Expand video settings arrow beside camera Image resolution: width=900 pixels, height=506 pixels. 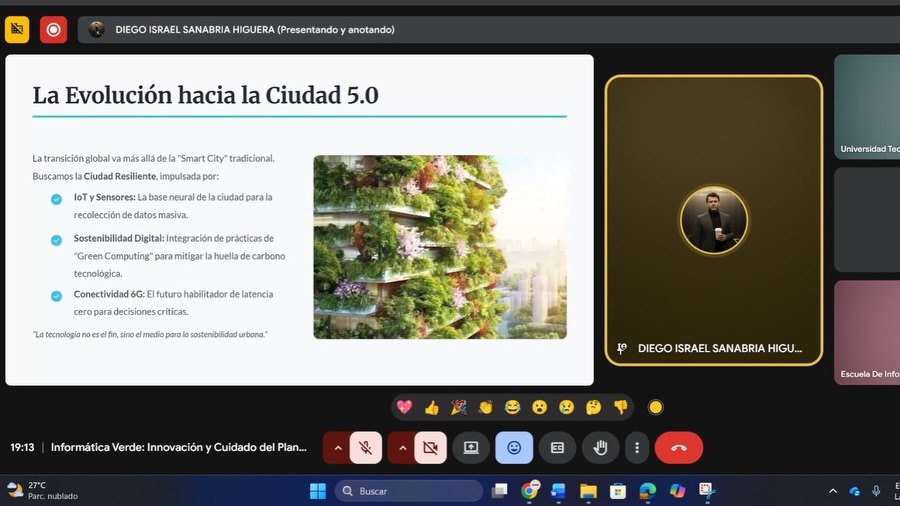[402, 448]
